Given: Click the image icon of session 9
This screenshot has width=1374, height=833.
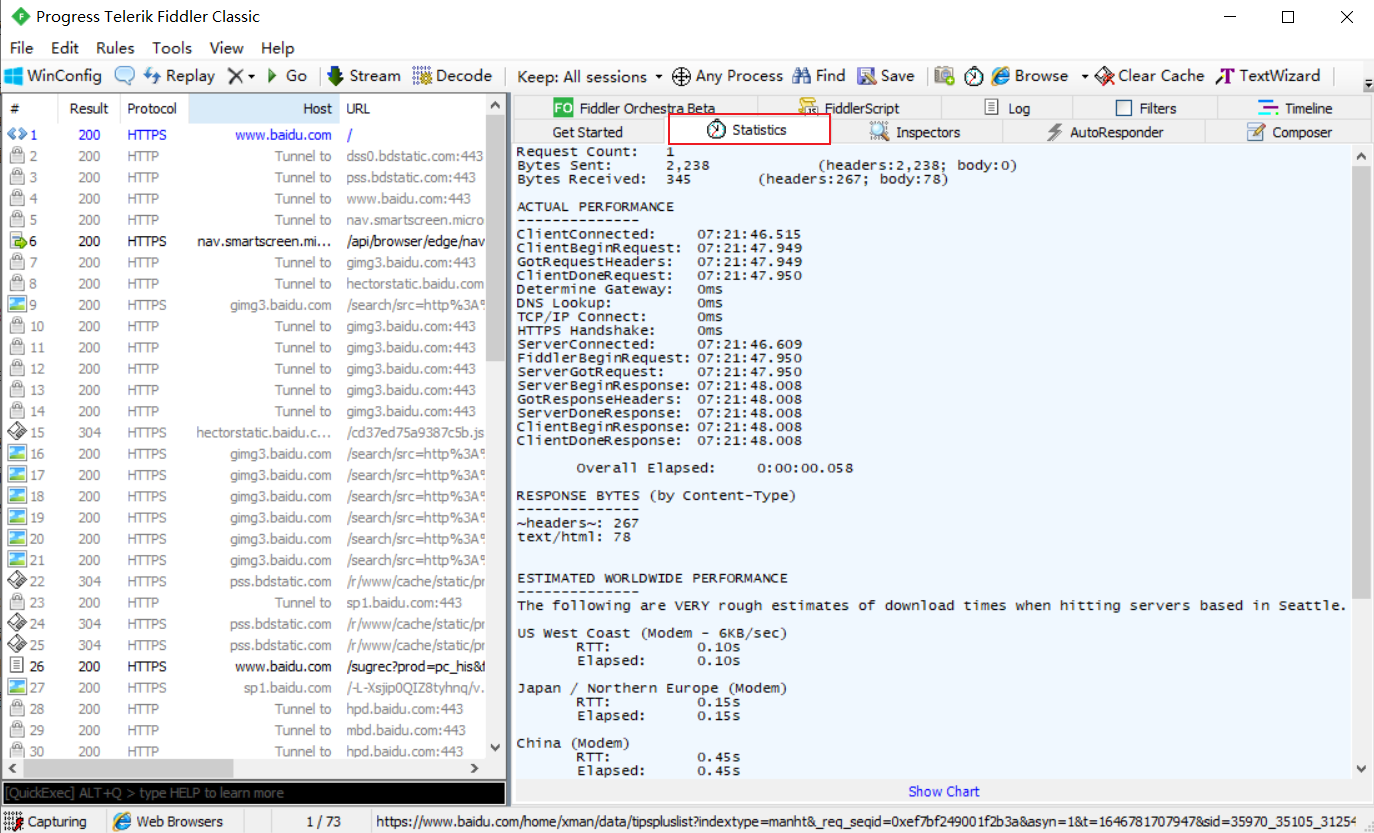Looking at the screenshot, I should tap(17, 305).
